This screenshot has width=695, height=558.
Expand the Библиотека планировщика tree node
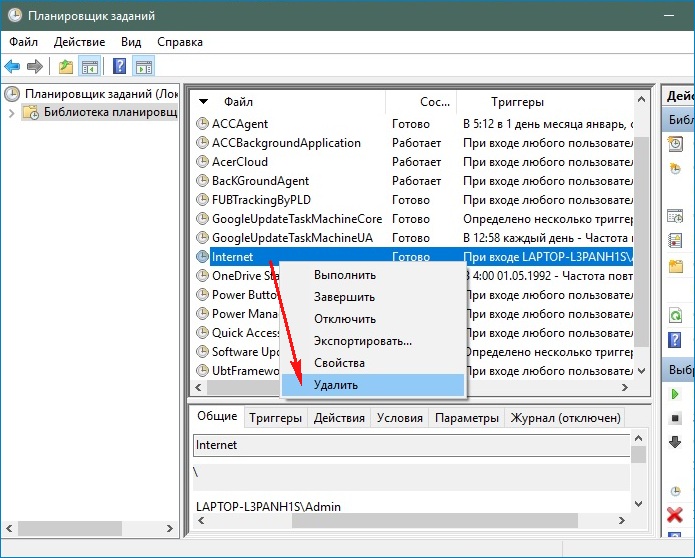tap(12, 113)
